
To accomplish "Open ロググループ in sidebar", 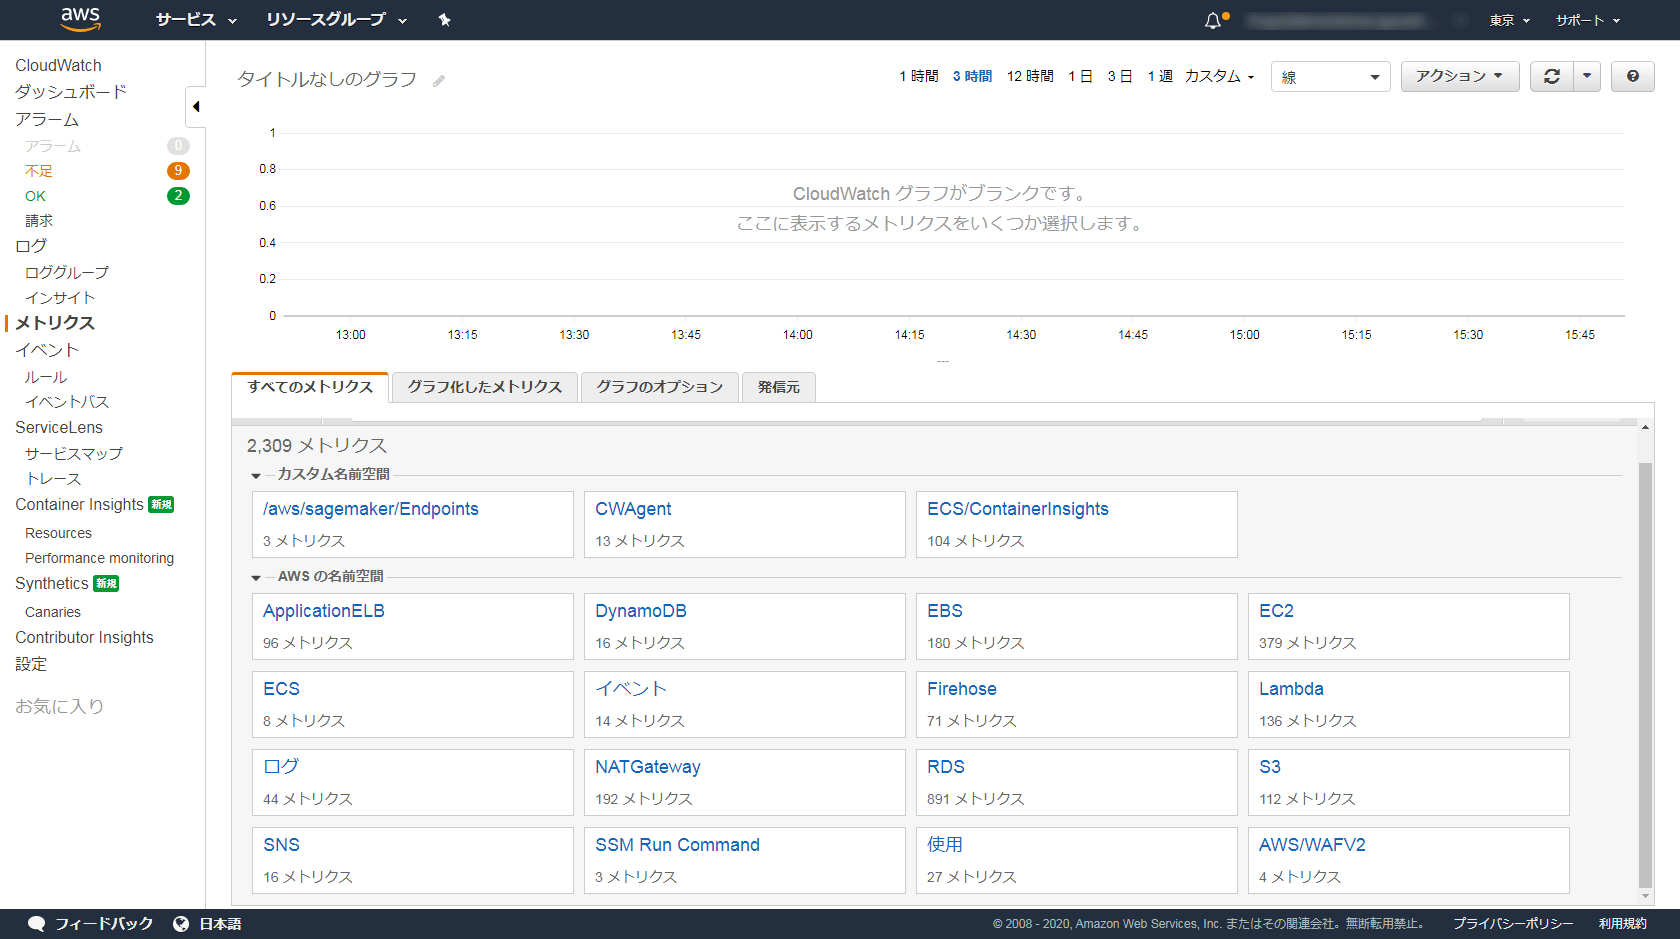I will (67, 272).
